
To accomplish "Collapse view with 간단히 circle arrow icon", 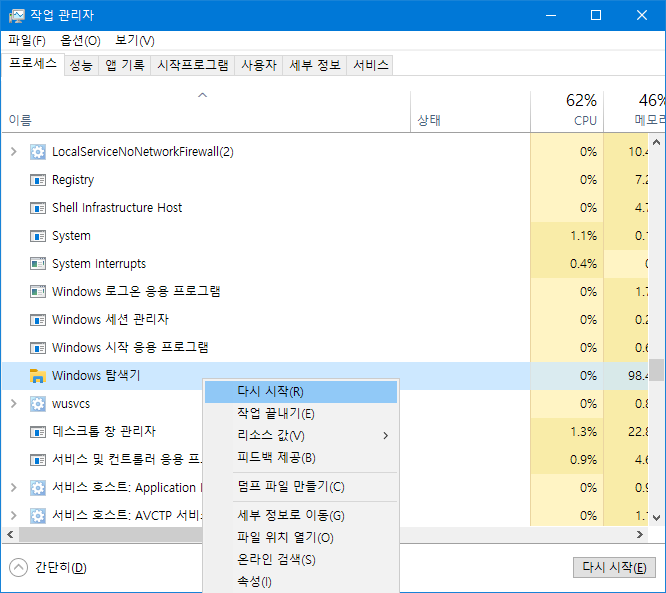I will point(18,568).
